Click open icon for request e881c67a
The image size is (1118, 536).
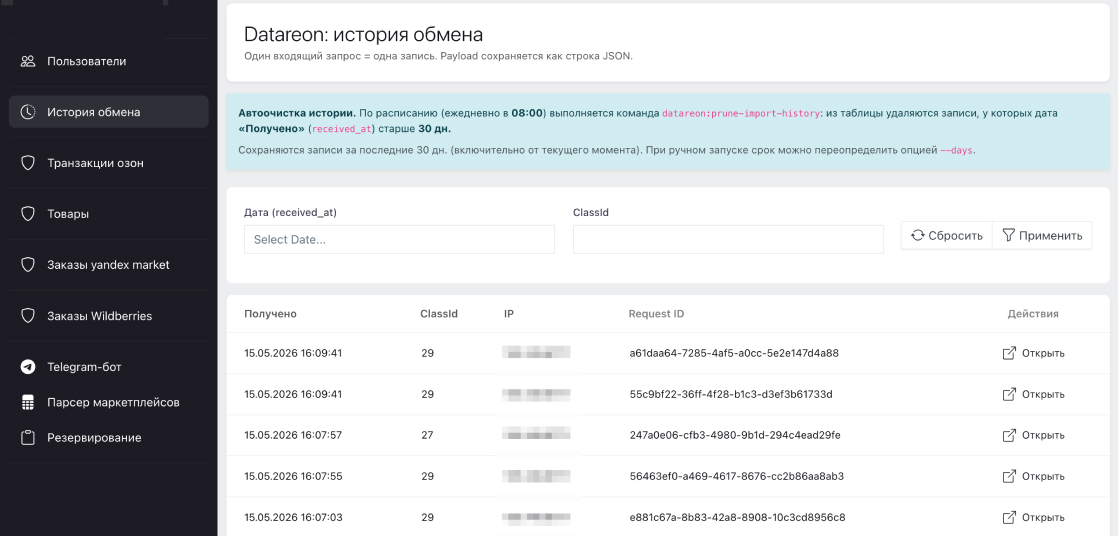click(x=1009, y=517)
